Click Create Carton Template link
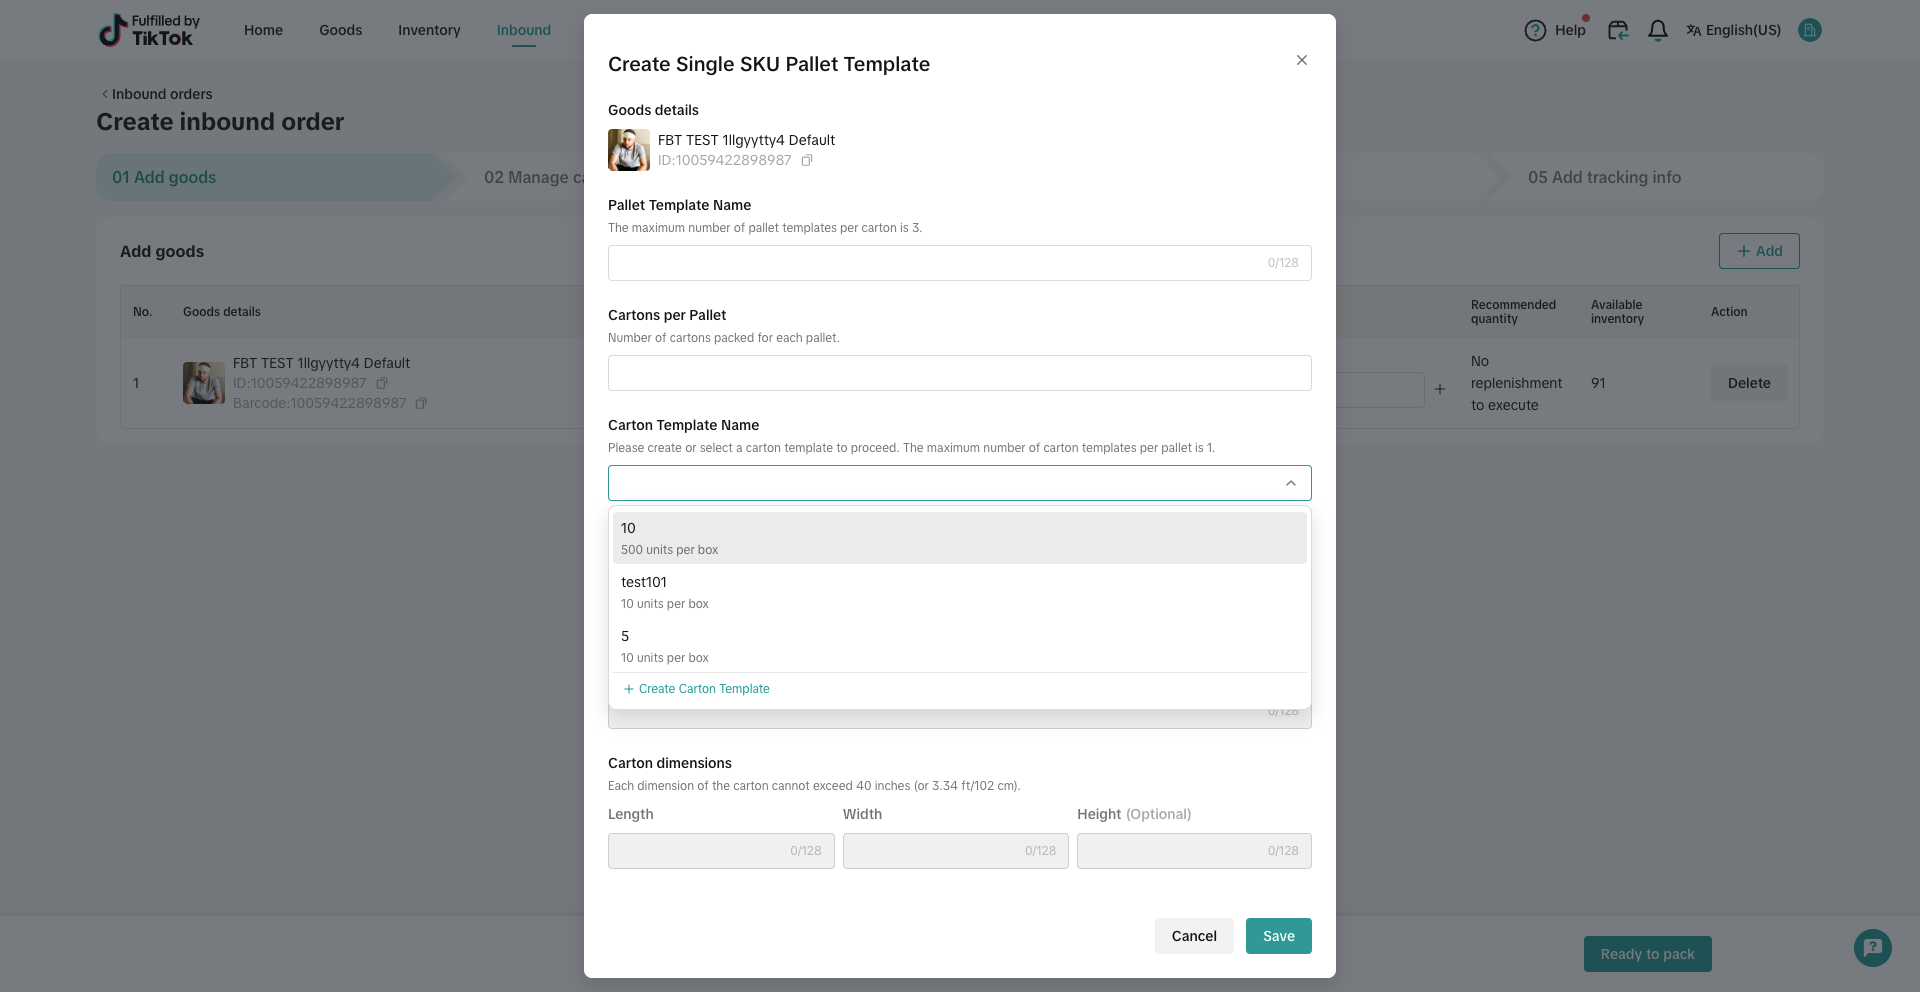Image resolution: width=1920 pixels, height=992 pixels. [x=697, y=689]
